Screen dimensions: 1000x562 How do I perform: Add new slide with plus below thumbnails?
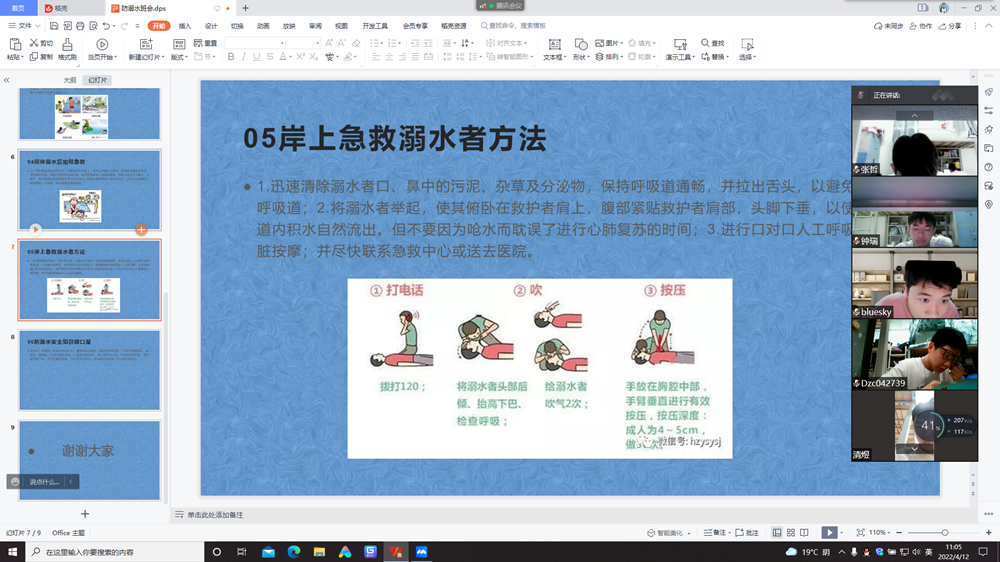pos(85,514)
